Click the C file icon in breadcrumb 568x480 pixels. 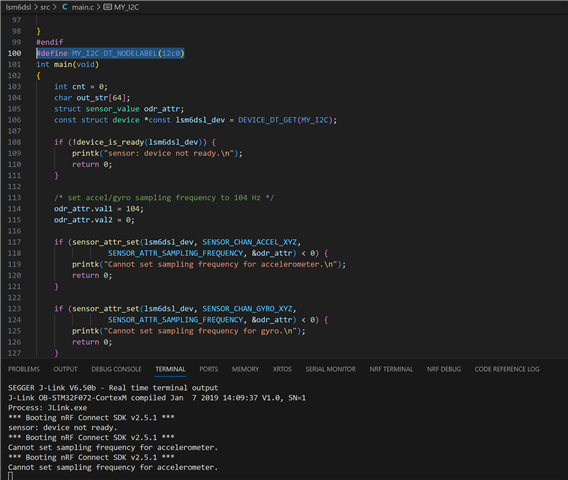click(64, 7)
